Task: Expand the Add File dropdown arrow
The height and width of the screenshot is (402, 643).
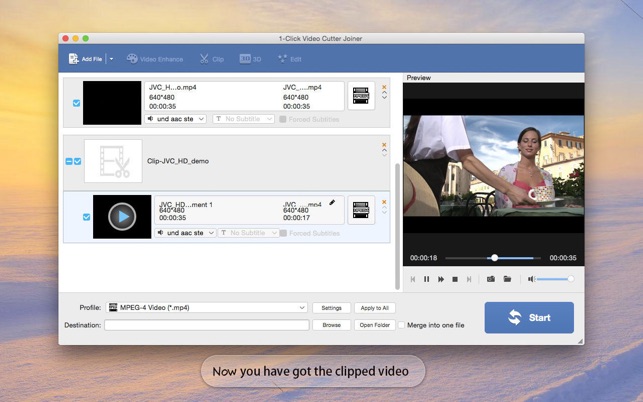Action: tap(111, 59)
